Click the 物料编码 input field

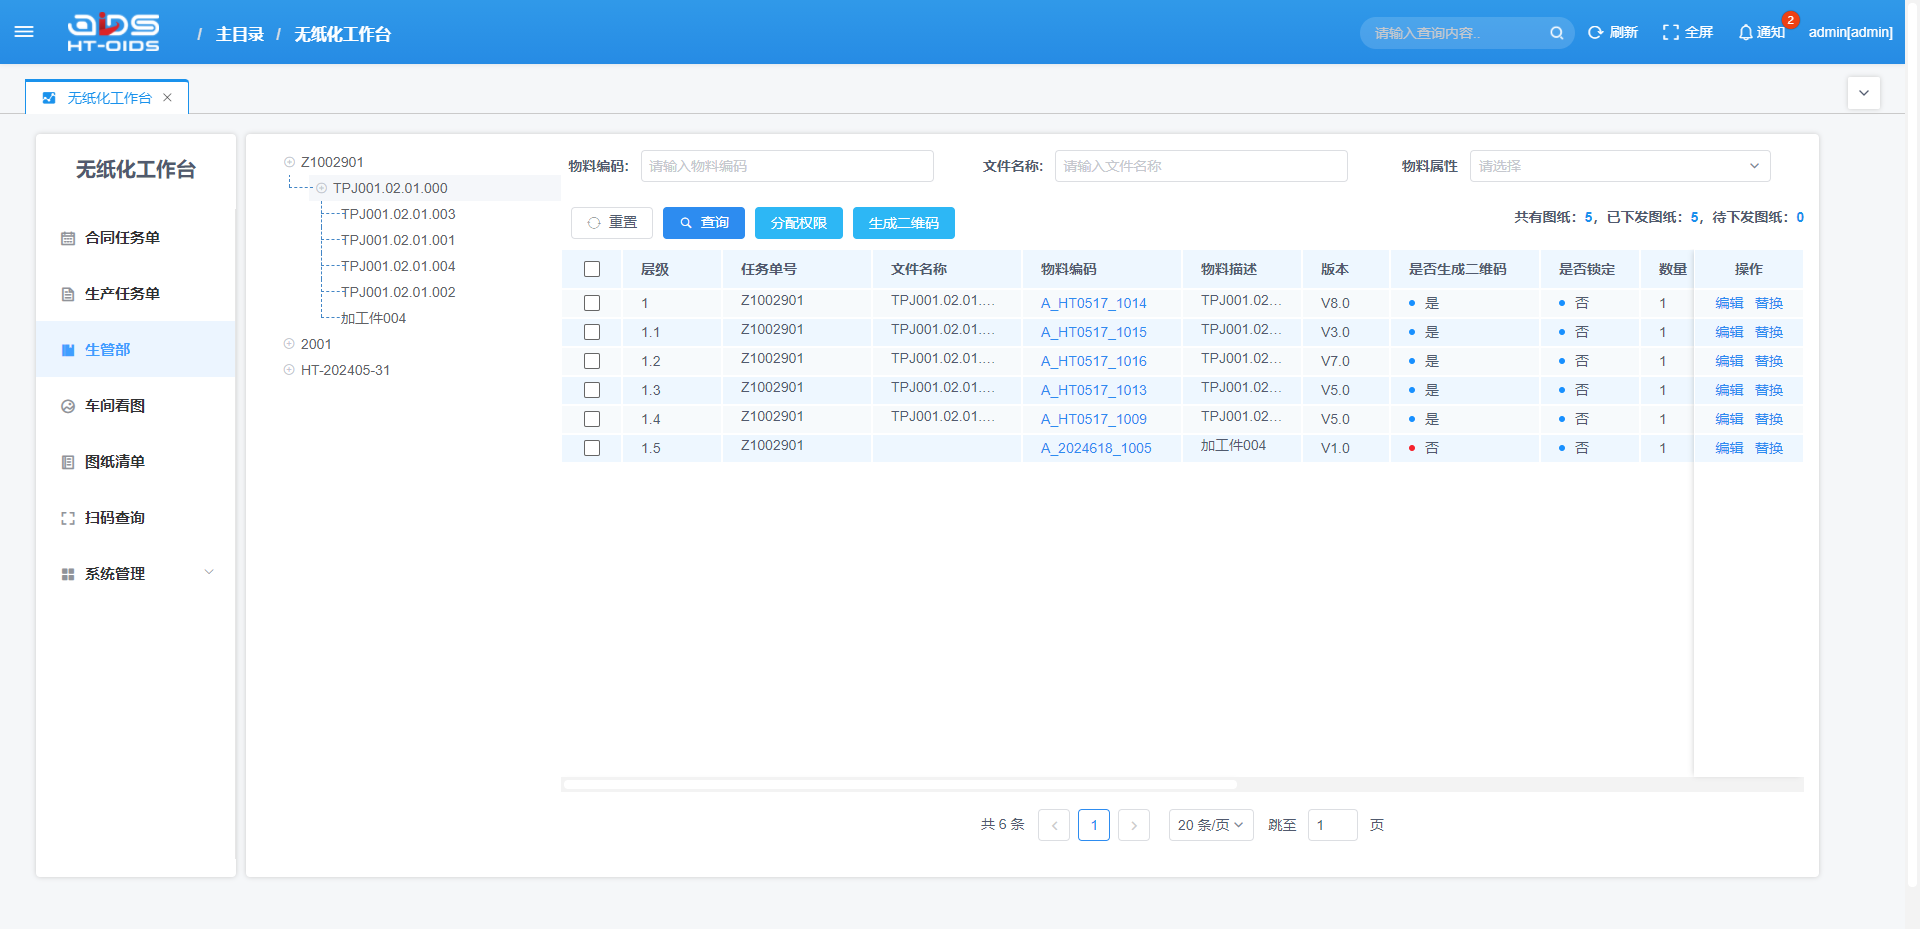pos(786,166)
